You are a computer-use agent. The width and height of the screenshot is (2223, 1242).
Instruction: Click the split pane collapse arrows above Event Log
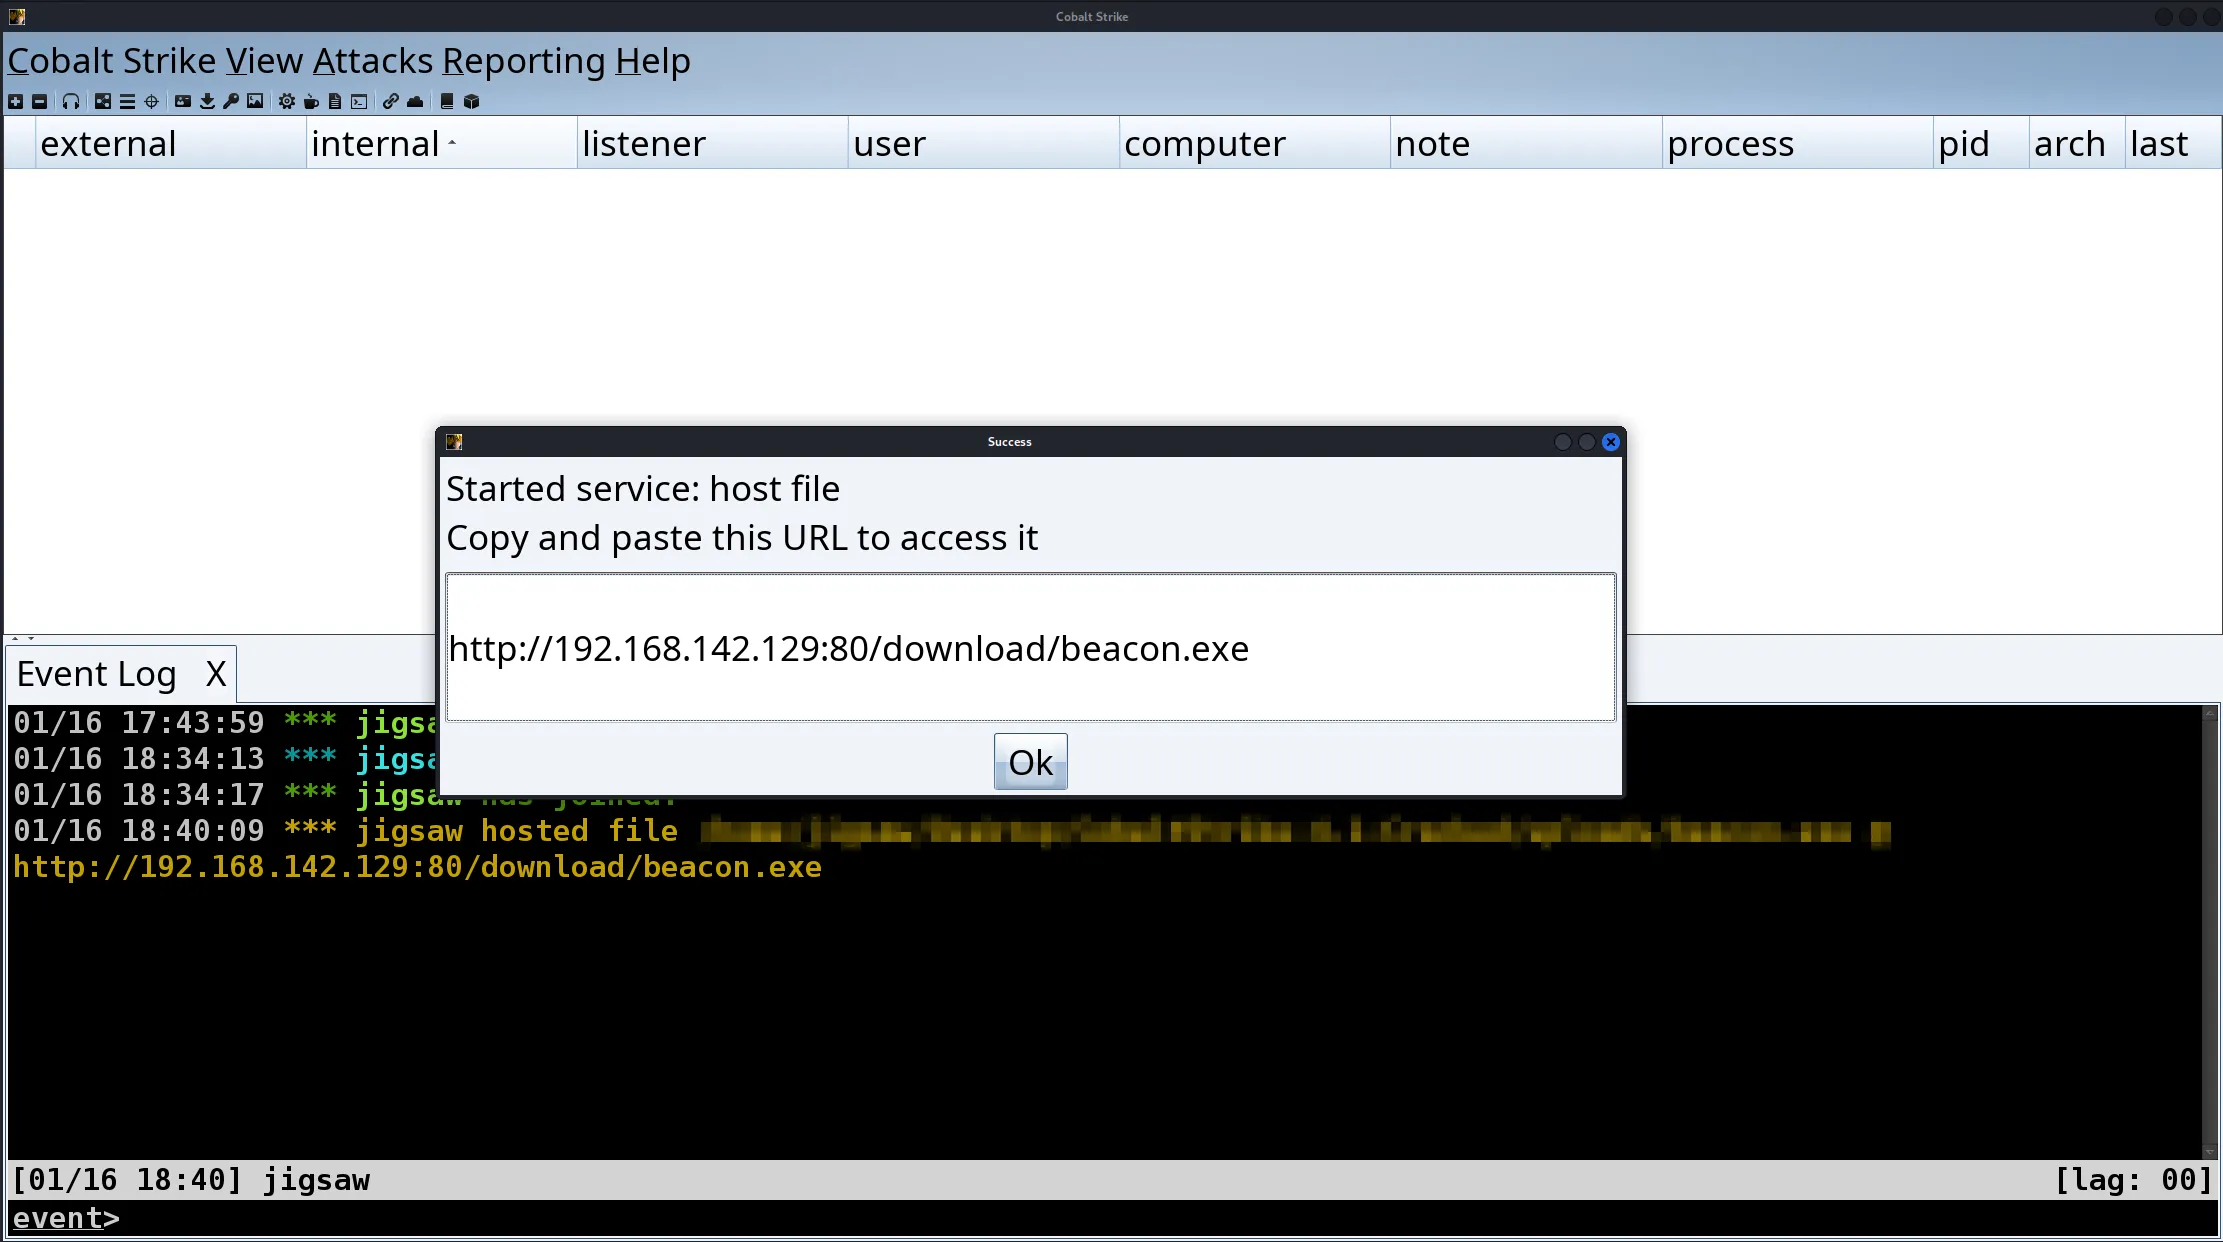pos(24,638)
